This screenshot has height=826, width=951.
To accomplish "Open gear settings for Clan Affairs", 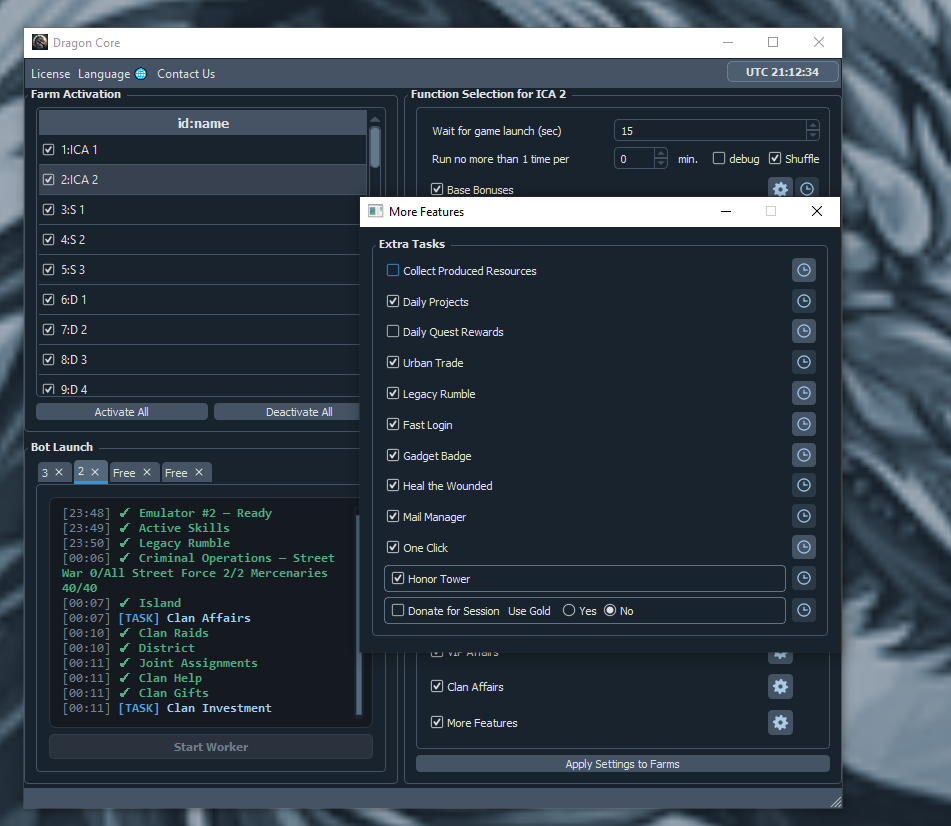I will (x=781, y=687).
